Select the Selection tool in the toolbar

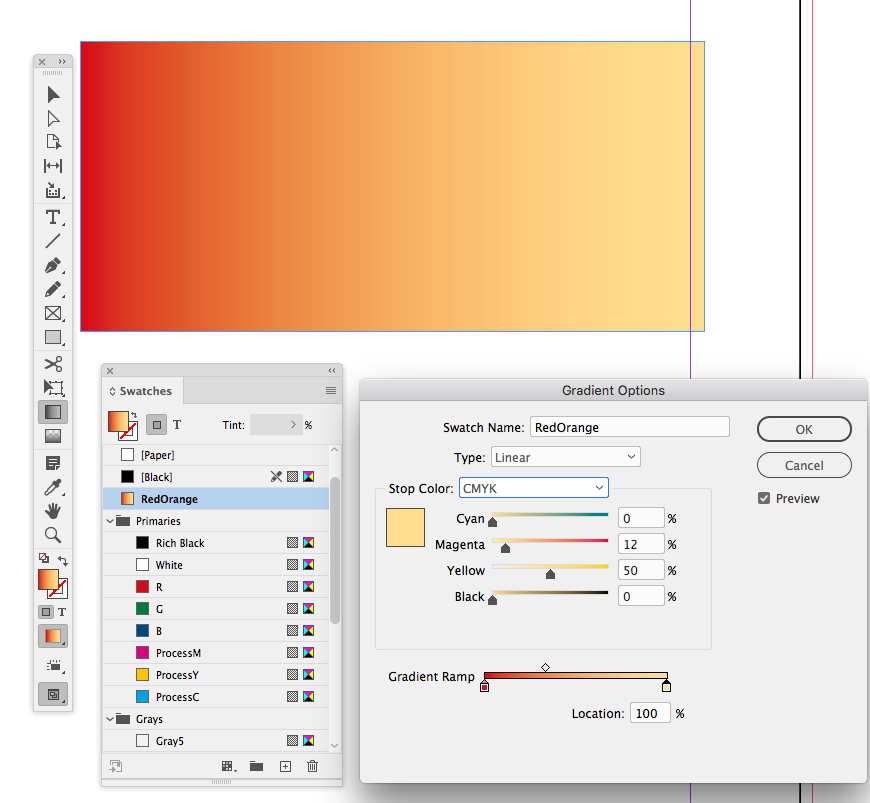(x=53, y=94)
